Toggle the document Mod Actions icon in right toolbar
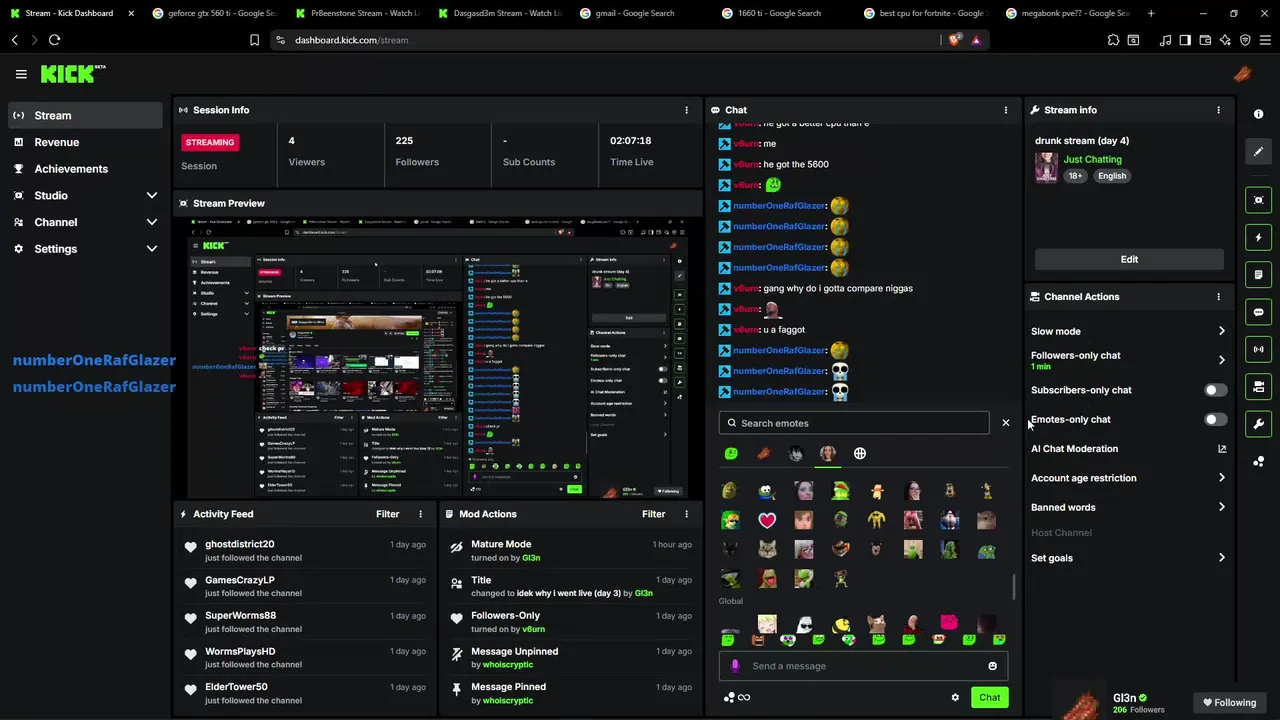This screenshot has width=1280, height=720. tap(1258, 275)
